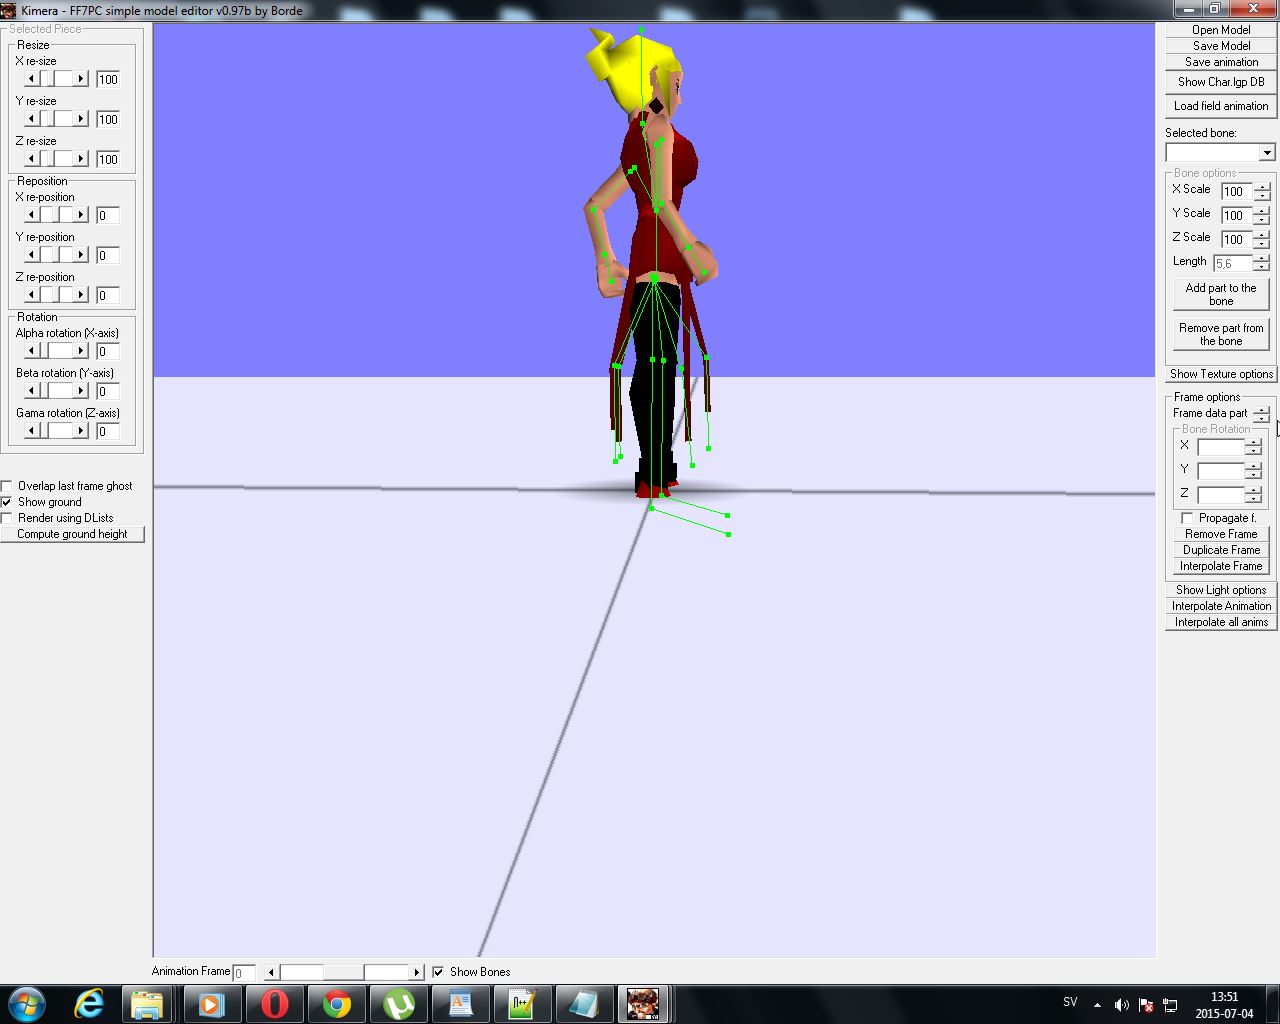Open Internet Explorer from the taskbar

click(x=89, y=1003)
